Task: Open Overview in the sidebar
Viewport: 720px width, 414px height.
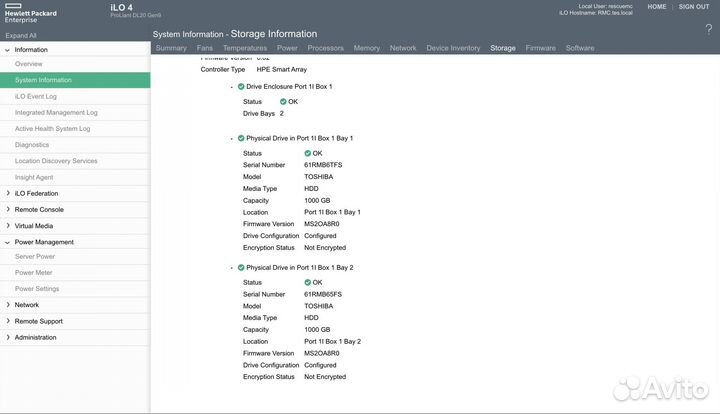Action: pos(75,64)
